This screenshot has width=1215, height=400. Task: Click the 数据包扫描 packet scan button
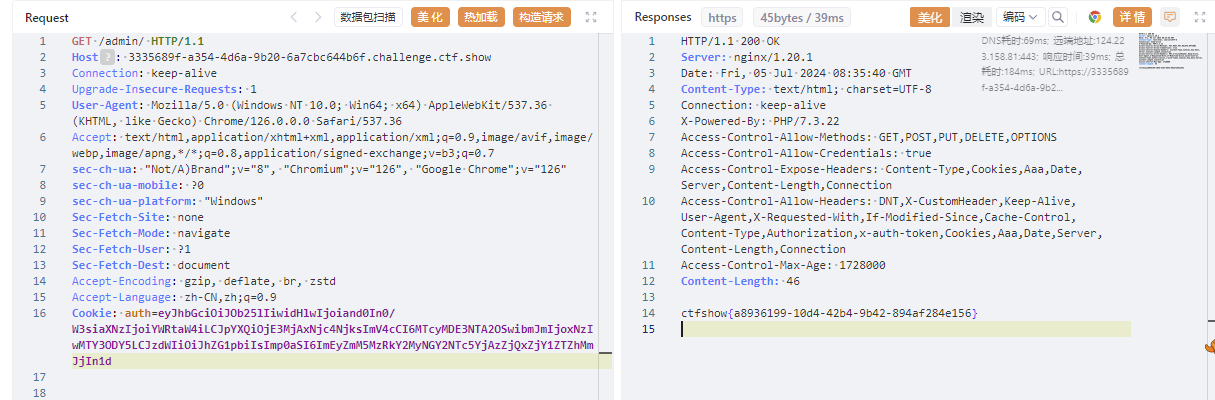(x=368, y=17)
